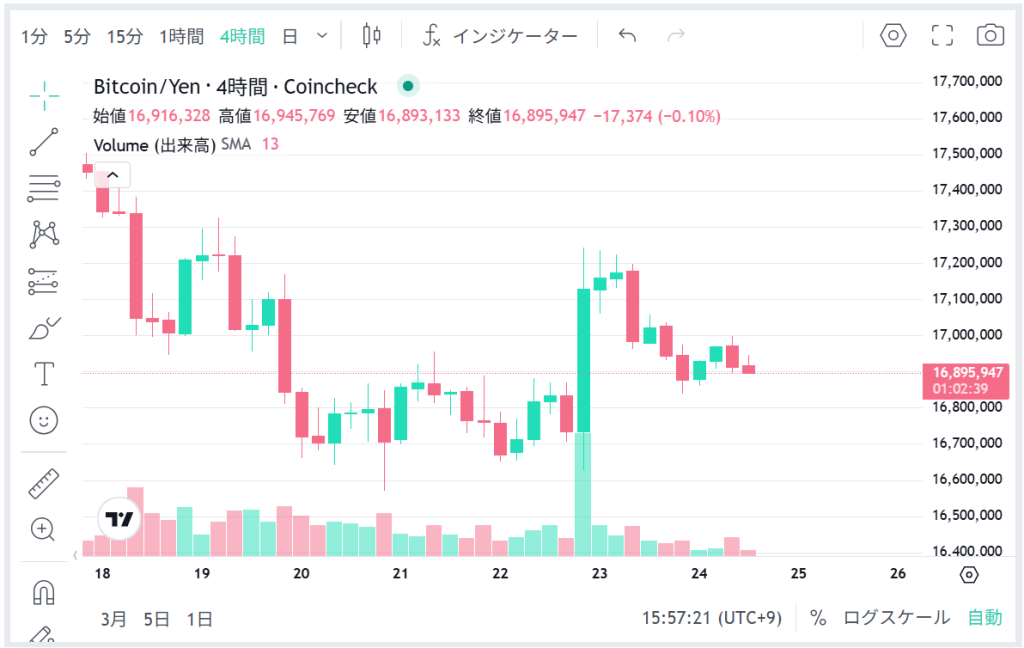This screenshot has height=648, width=1024.
Task: Open the candlestick chart type selector
Action: click(x=372, y=36)
